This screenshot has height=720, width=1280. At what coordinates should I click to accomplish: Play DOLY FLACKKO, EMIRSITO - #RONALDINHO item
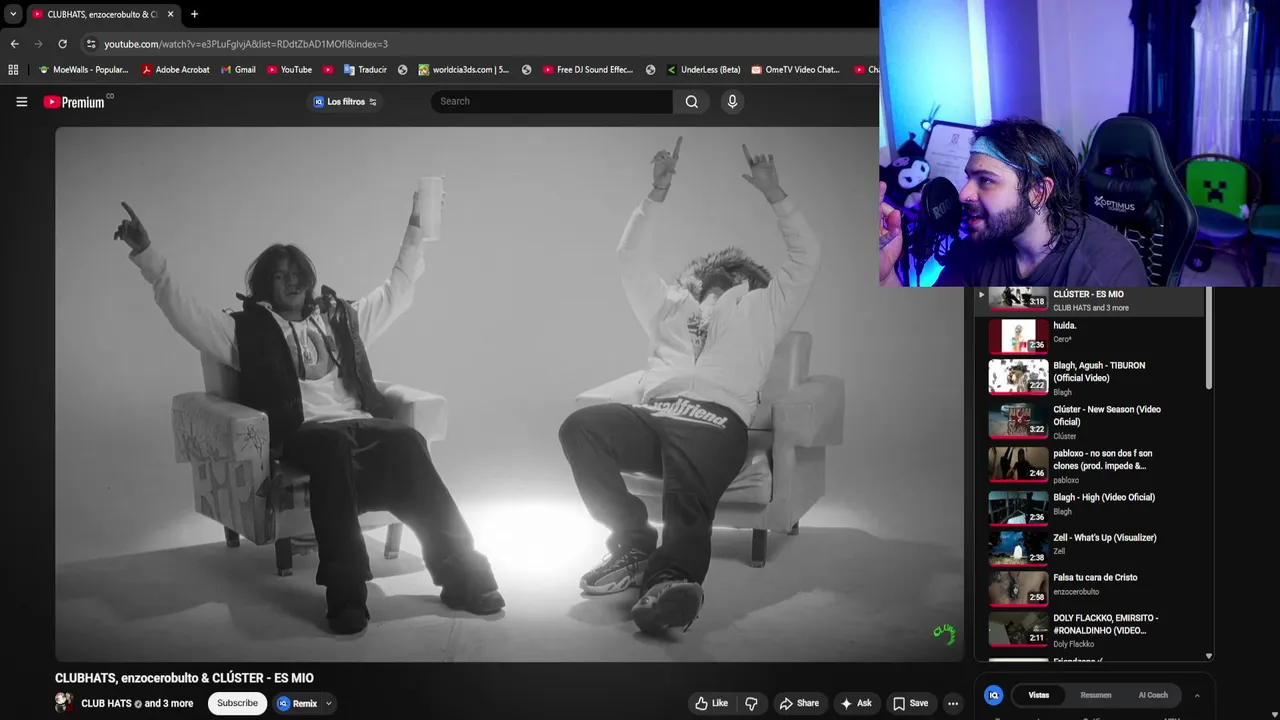[1090, 629]
